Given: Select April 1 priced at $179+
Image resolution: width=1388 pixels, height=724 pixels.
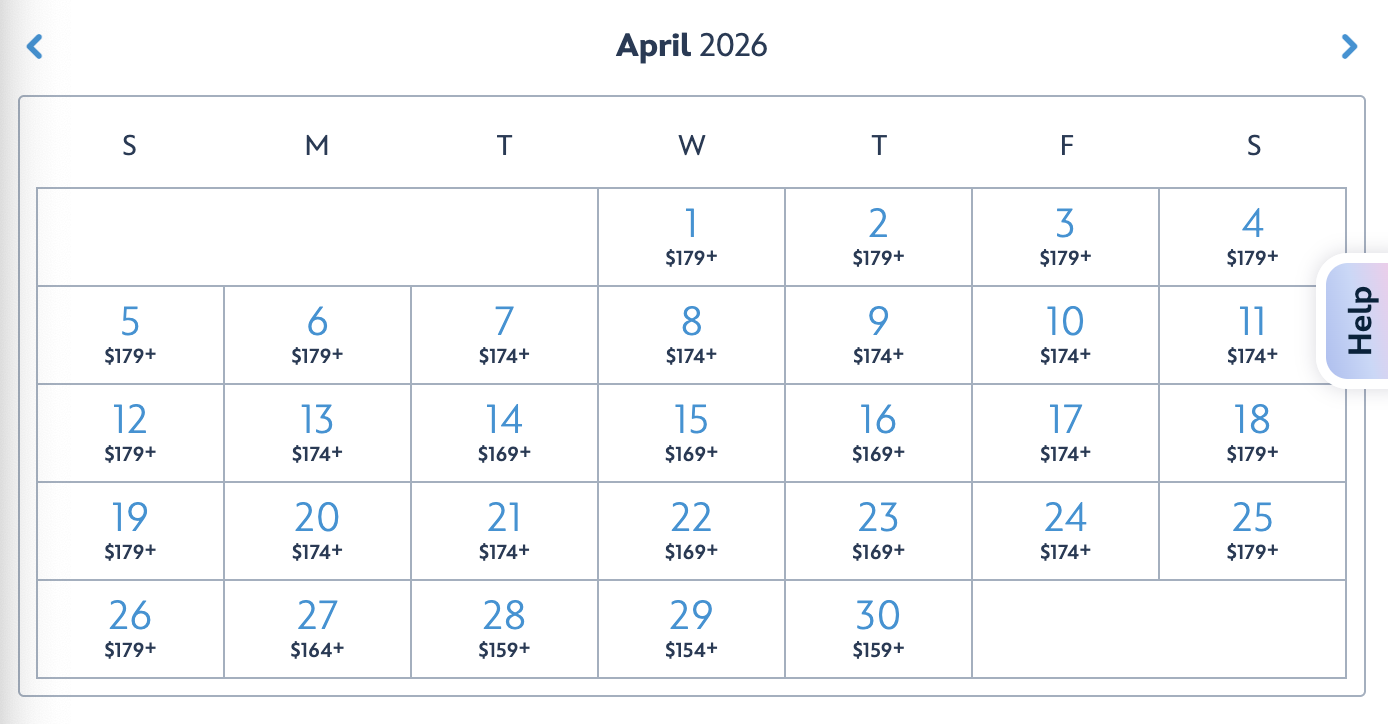Looking at the screenshot, I should pos(691,237).
